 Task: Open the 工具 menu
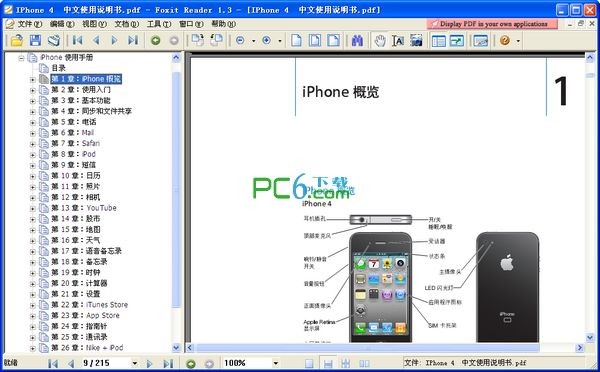[159, 24]
